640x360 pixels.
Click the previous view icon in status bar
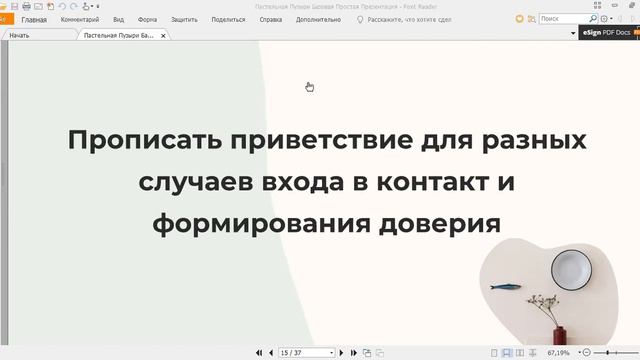pos(367,353)
